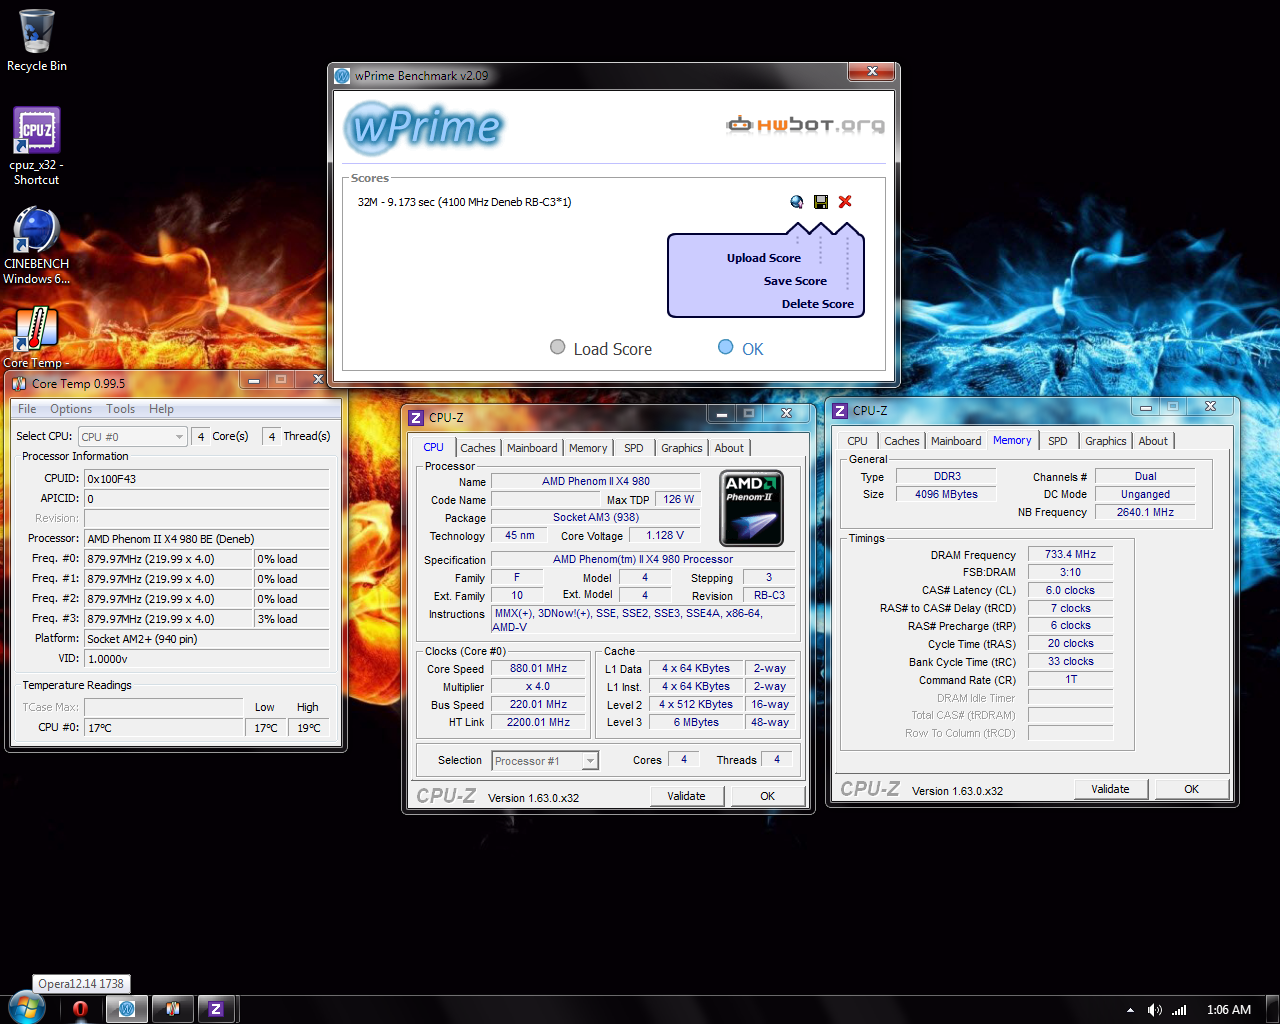1280x1024 pixels.
Task: Switch to About tab in the CPU-Z Memory window
Action: (x=1153, y=441)
